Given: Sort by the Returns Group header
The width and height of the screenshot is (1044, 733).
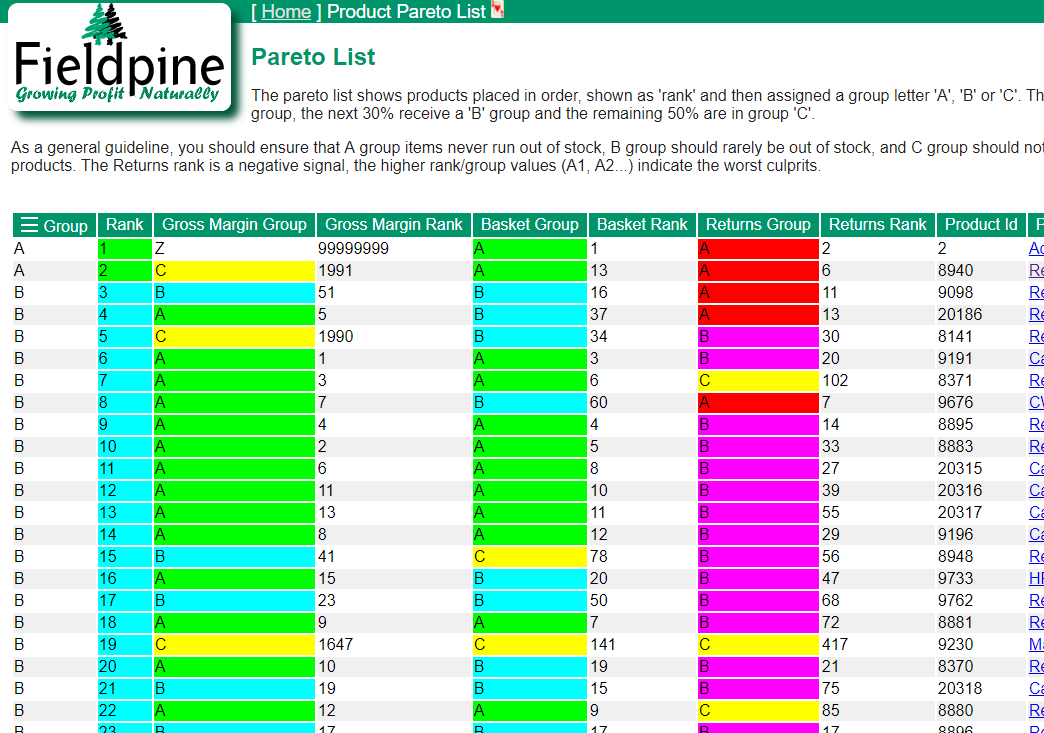Looking at the screenshot, I should pyautogui.click(x=758, y=225).
